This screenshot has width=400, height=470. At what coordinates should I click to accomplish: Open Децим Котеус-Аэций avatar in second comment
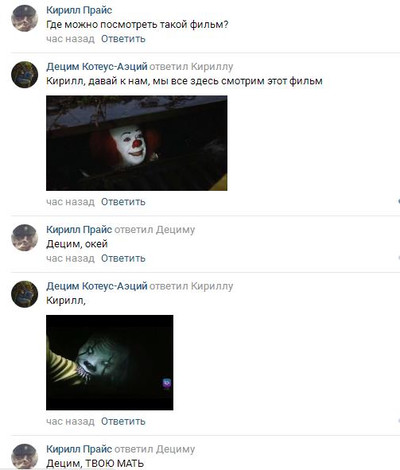[25, 75]
